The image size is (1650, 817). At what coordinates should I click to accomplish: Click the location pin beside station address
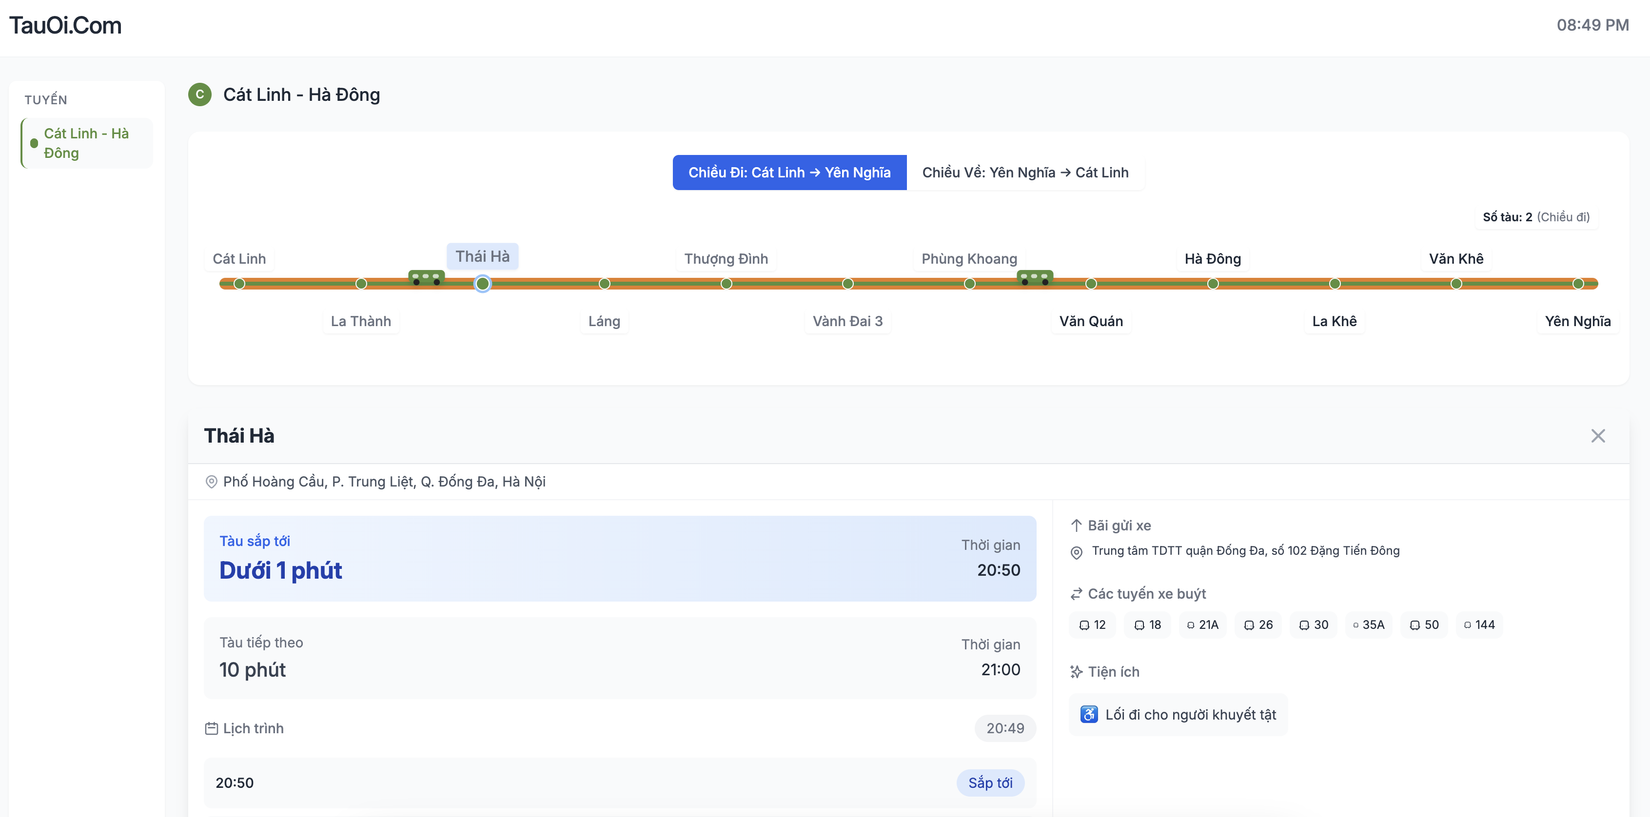click(x=211, y=482)
